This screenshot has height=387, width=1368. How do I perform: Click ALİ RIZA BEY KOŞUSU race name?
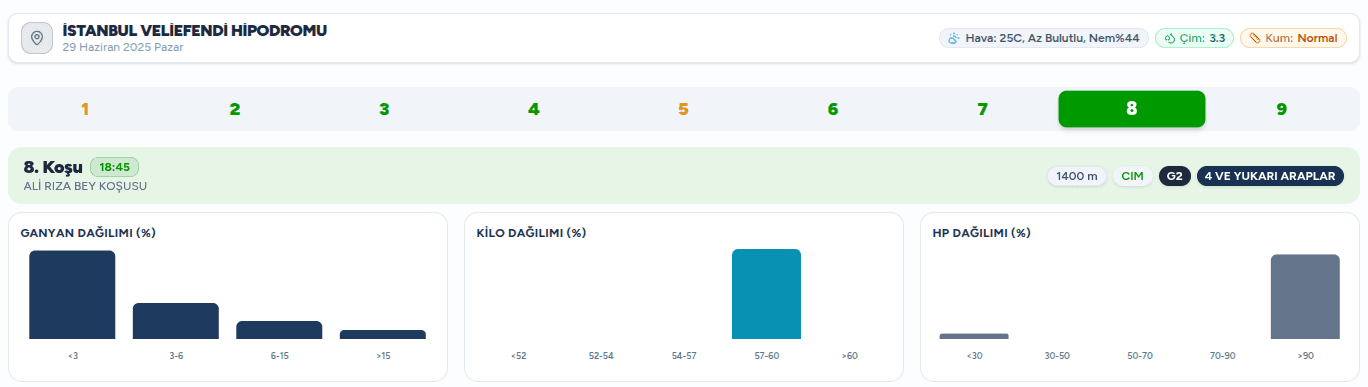coord(85,186)
